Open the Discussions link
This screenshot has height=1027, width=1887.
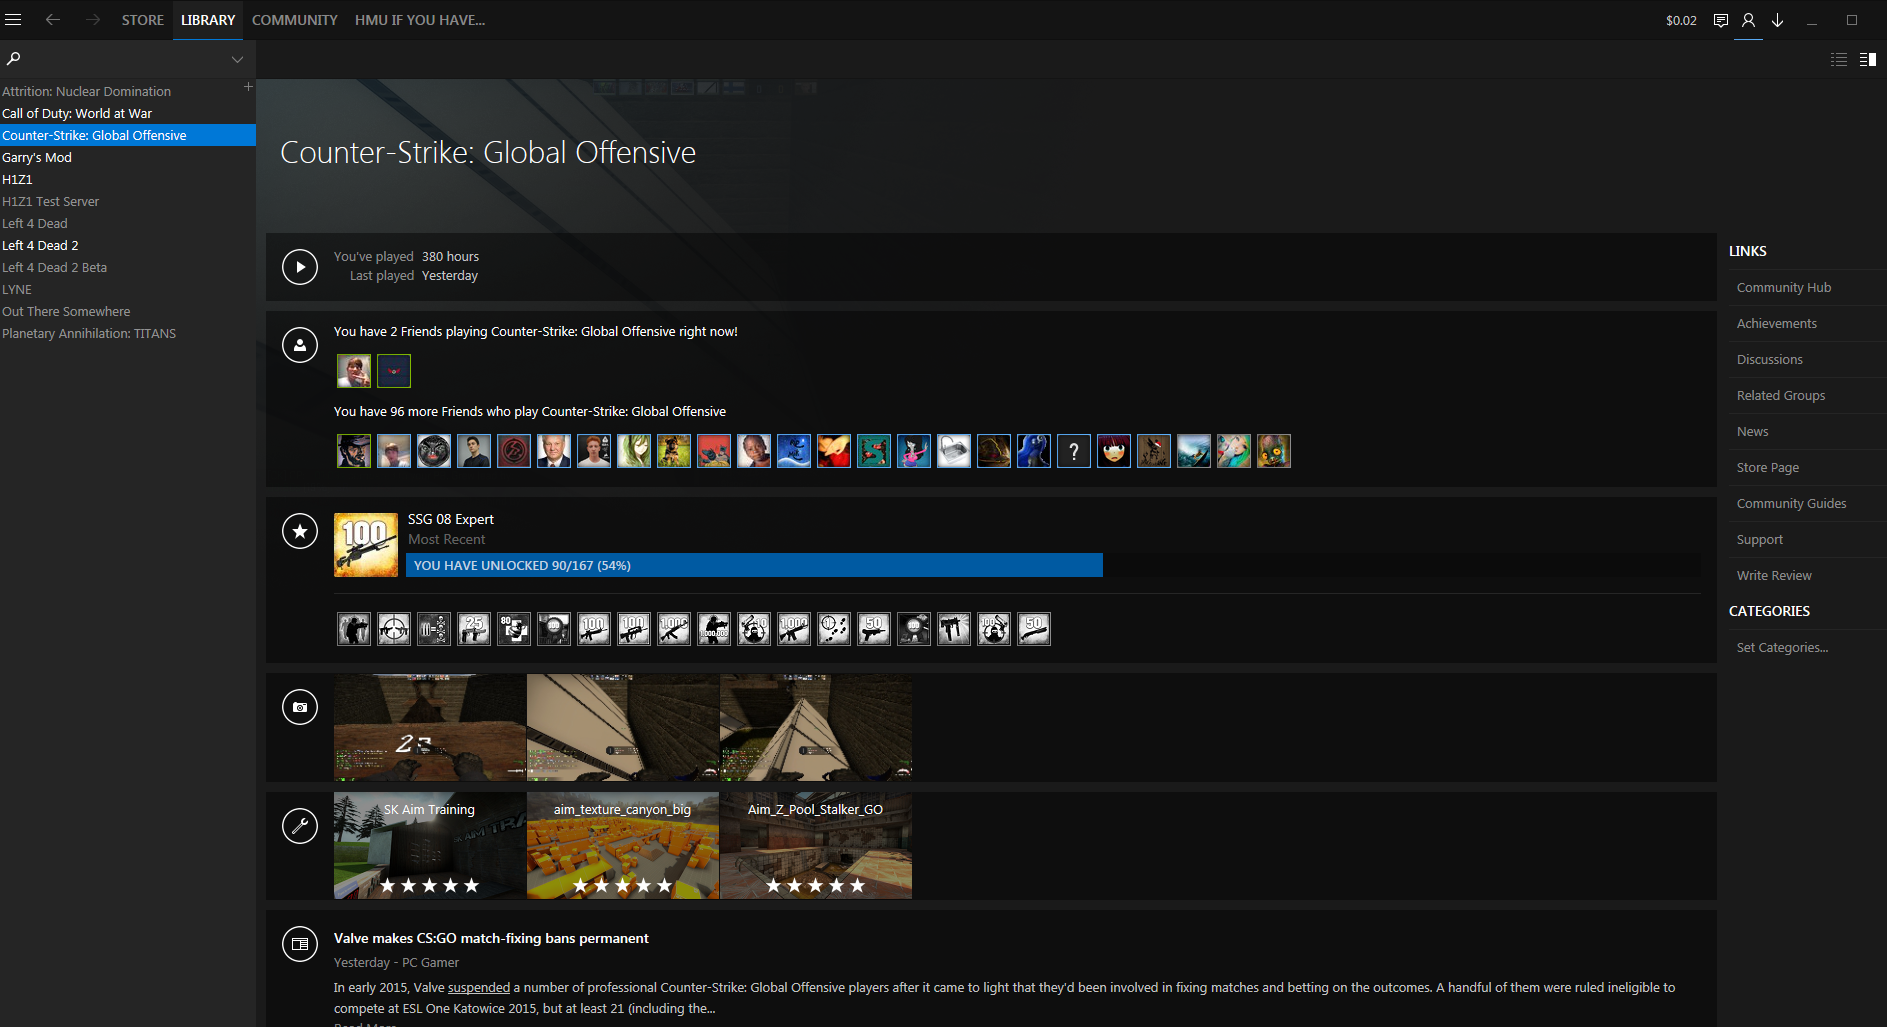(x=1770, y=359)
